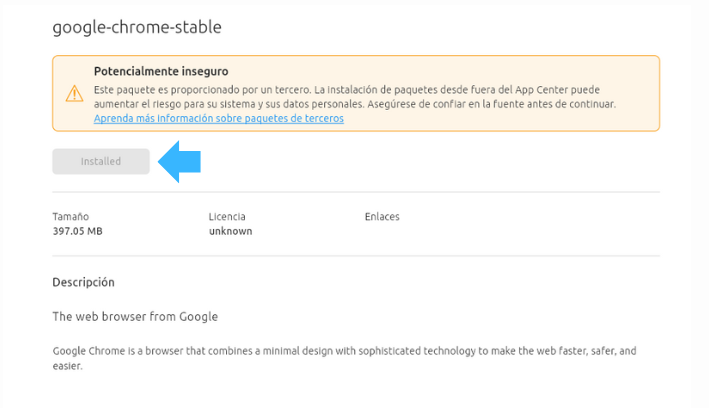Select the "Potencialmente inseguro" warning heading
Viewport: 709px width, 408px height.
click(x=161, y=72)
